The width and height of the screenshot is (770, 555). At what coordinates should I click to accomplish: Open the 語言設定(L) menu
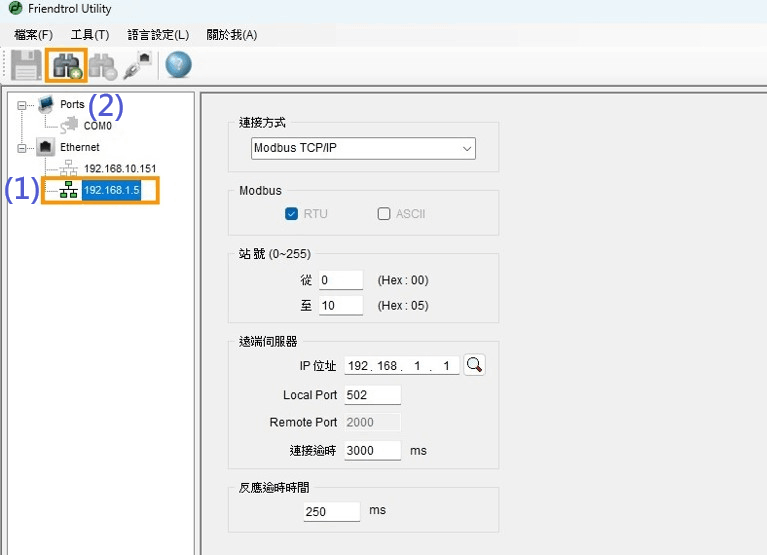click(x=158, y=35)
